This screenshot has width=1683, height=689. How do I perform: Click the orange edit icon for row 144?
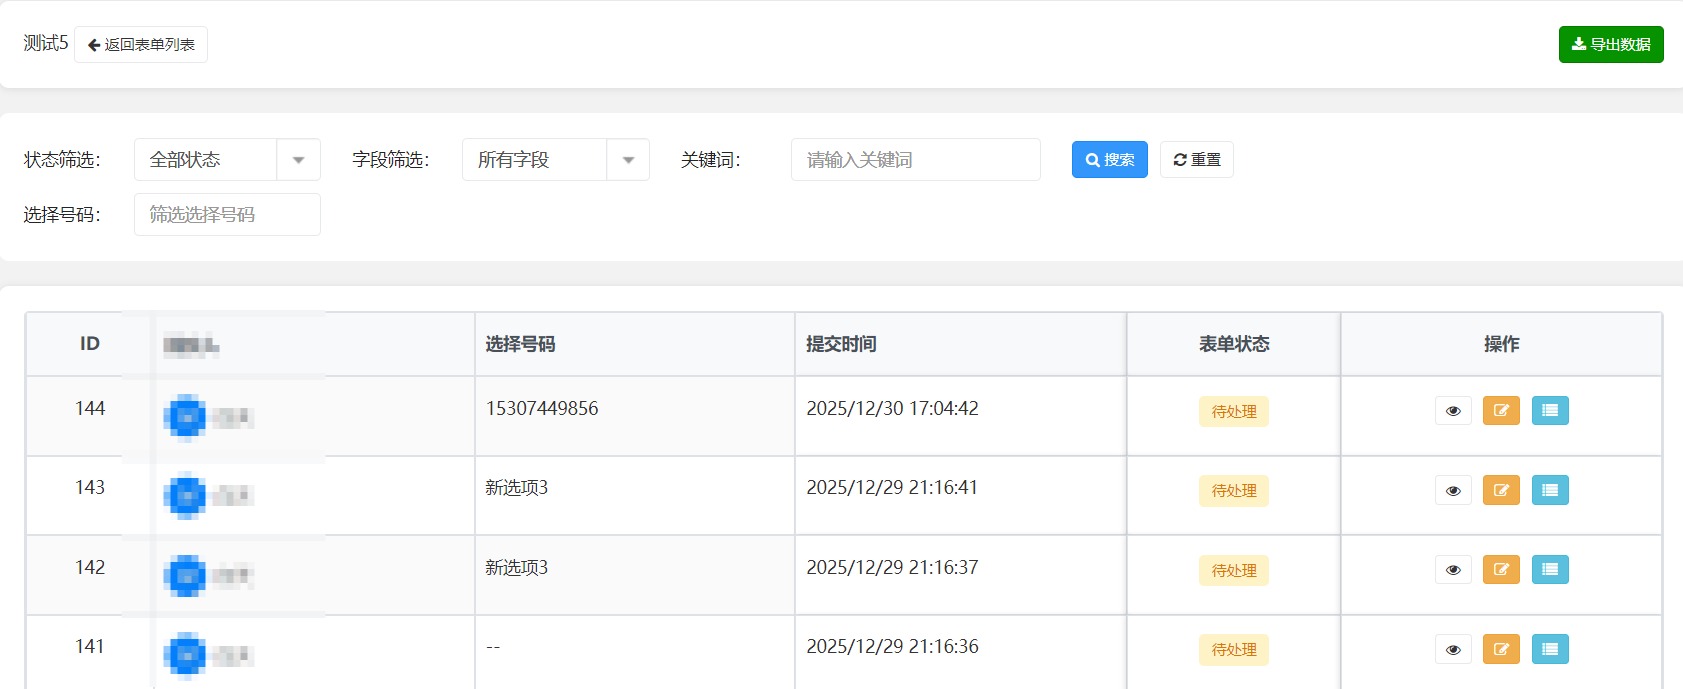coord(1501,411)
